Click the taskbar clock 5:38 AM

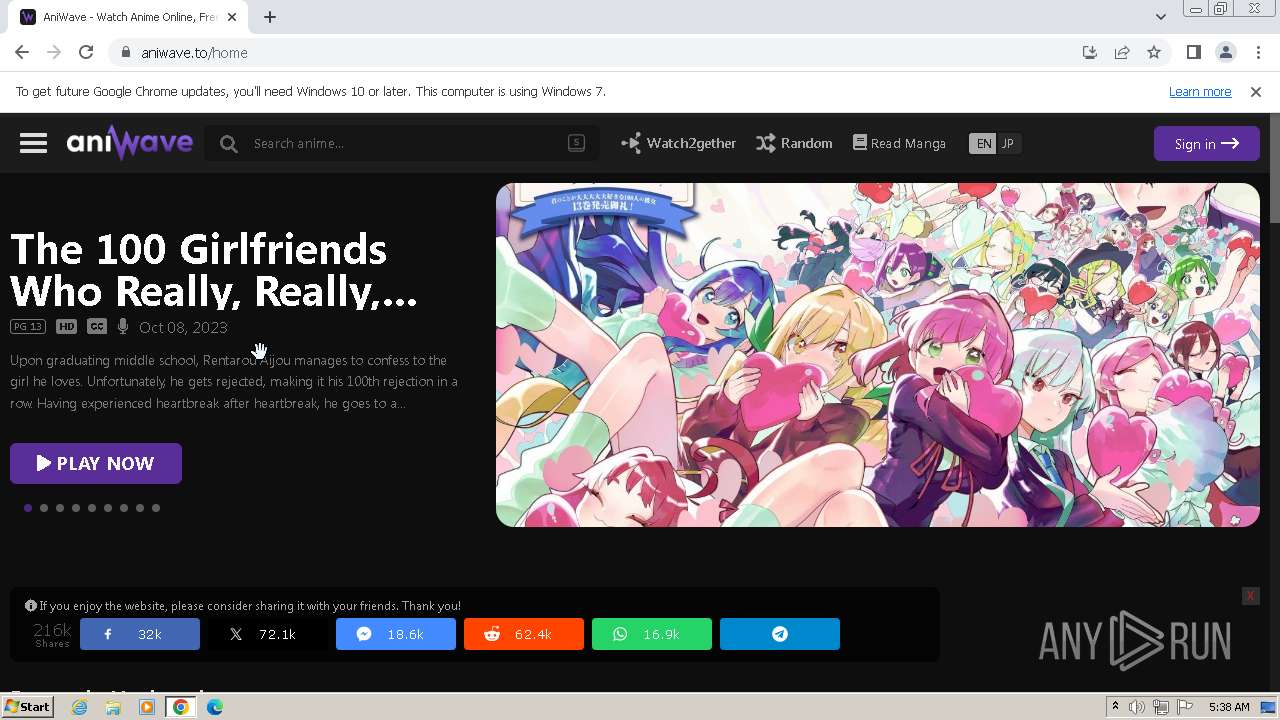point(1229,707)
